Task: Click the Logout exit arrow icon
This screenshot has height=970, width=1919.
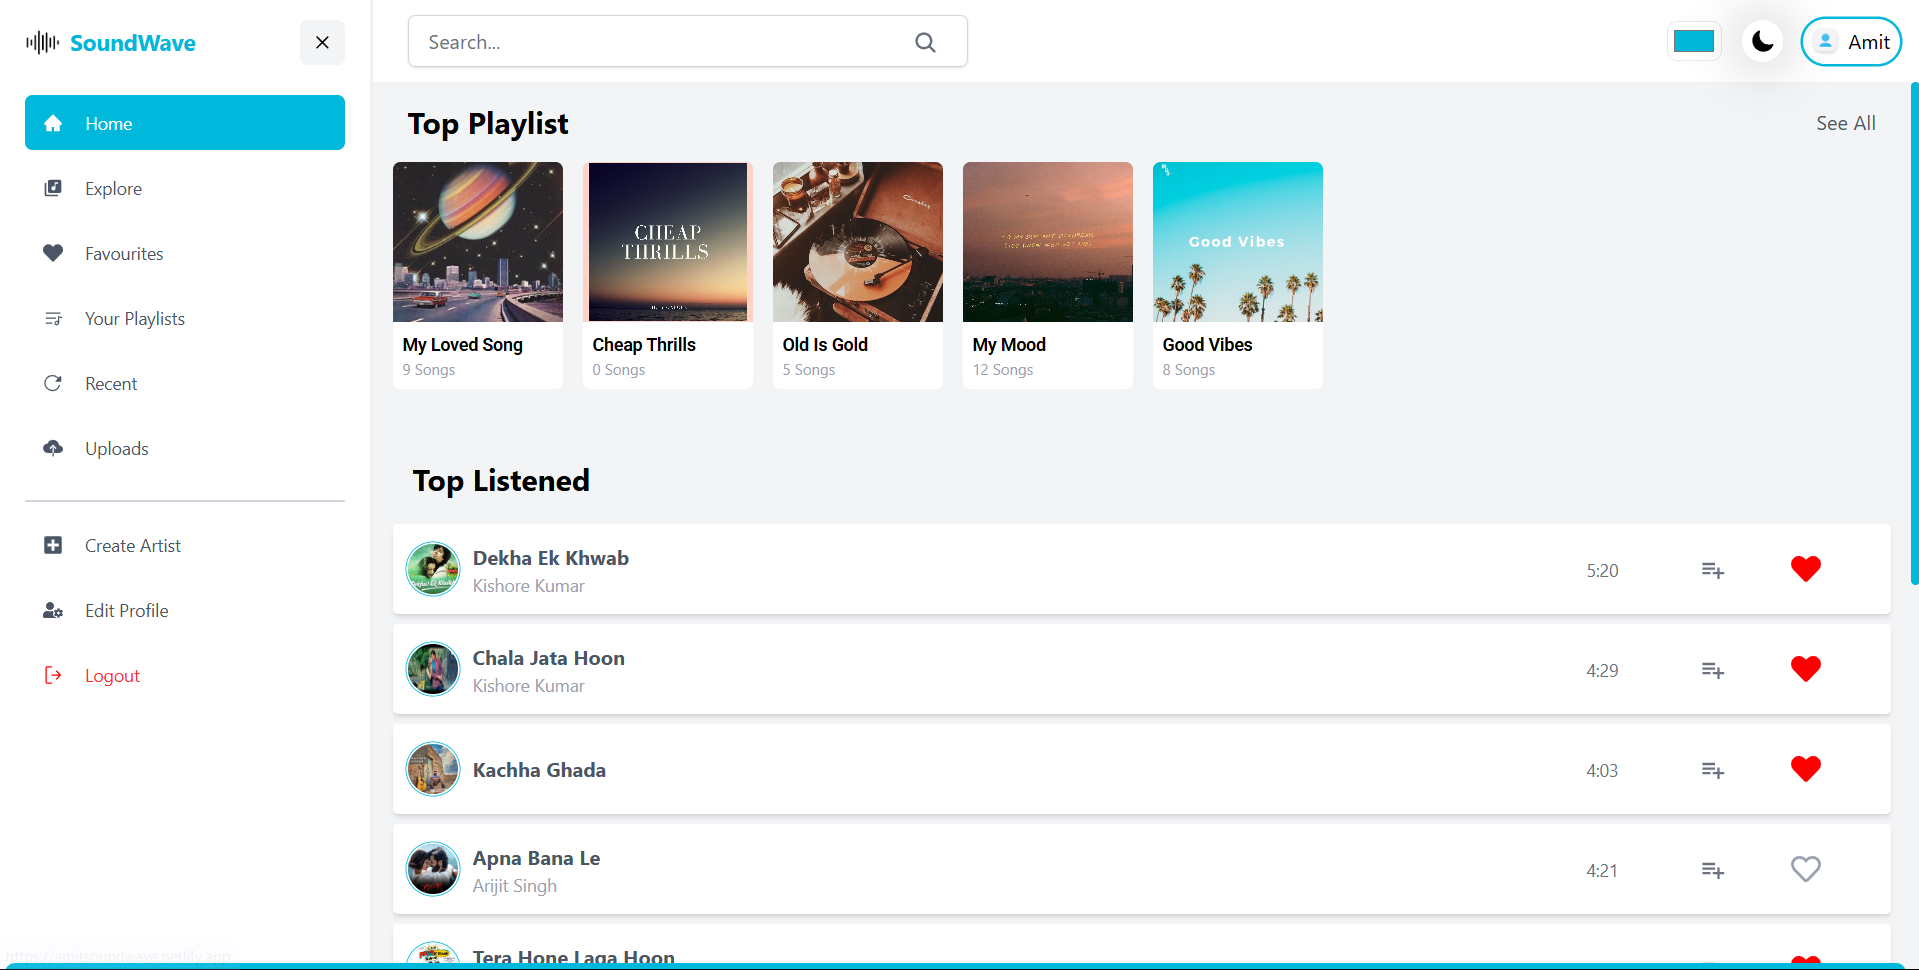Action: [53, 675]
